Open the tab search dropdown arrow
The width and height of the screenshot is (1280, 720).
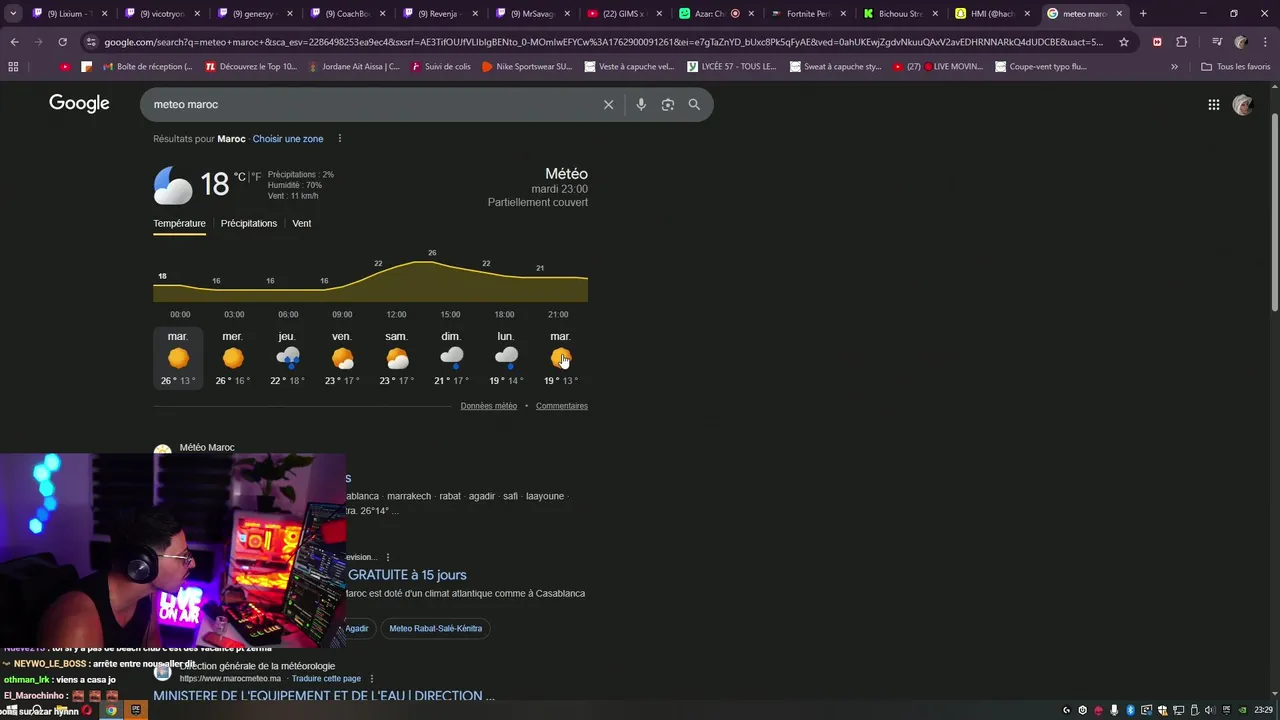[13, 14]
